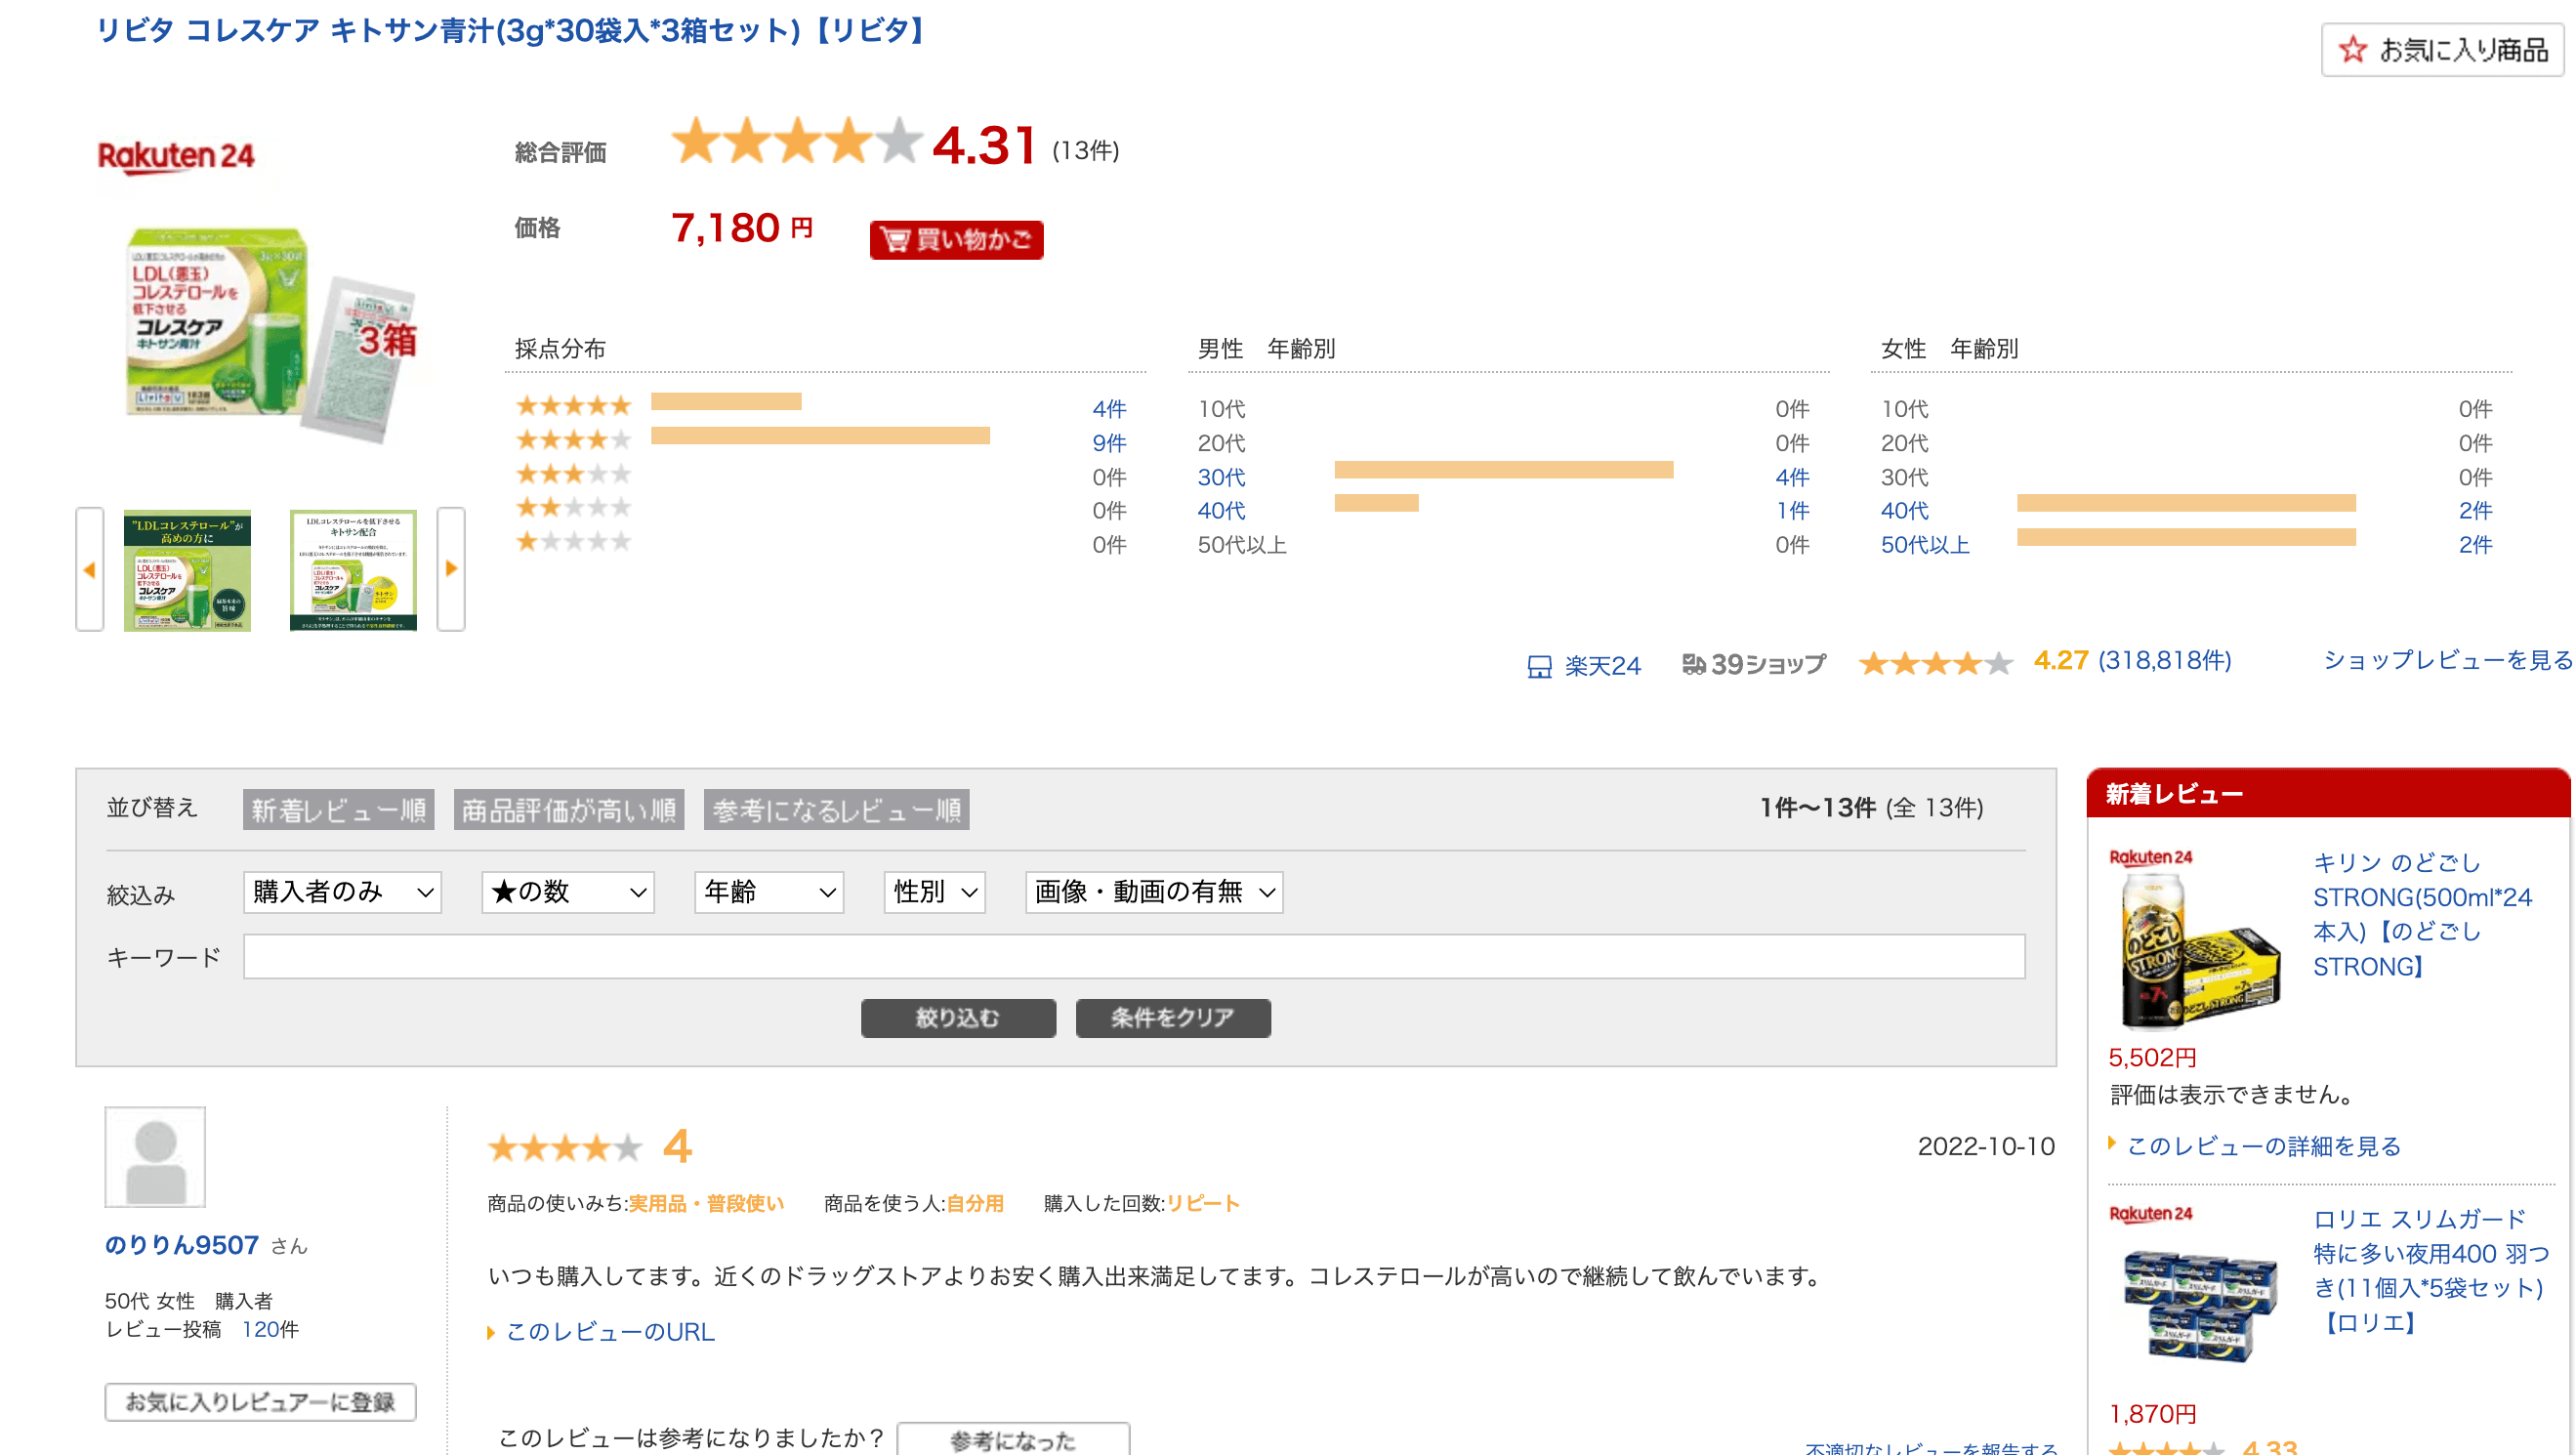
Task: Click このレビューの詳細を見る link
Action: pyautogui.click(x=2264, y=1146)
